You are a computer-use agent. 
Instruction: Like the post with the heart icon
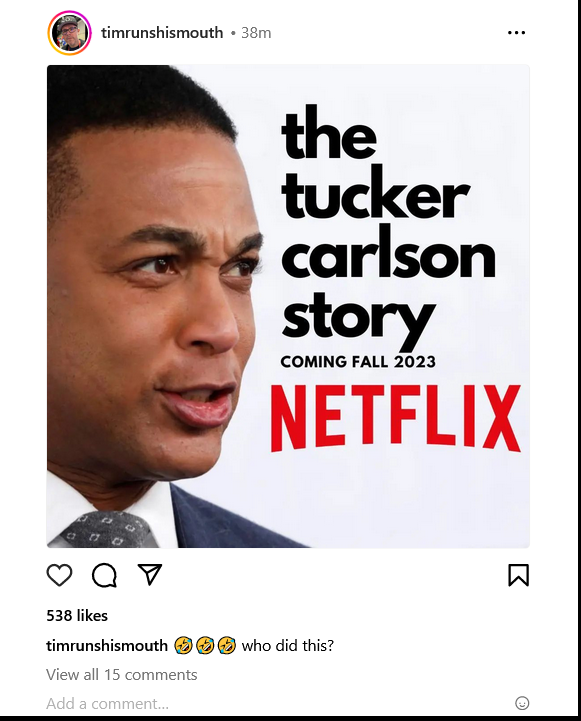click(x=60, y=575)
